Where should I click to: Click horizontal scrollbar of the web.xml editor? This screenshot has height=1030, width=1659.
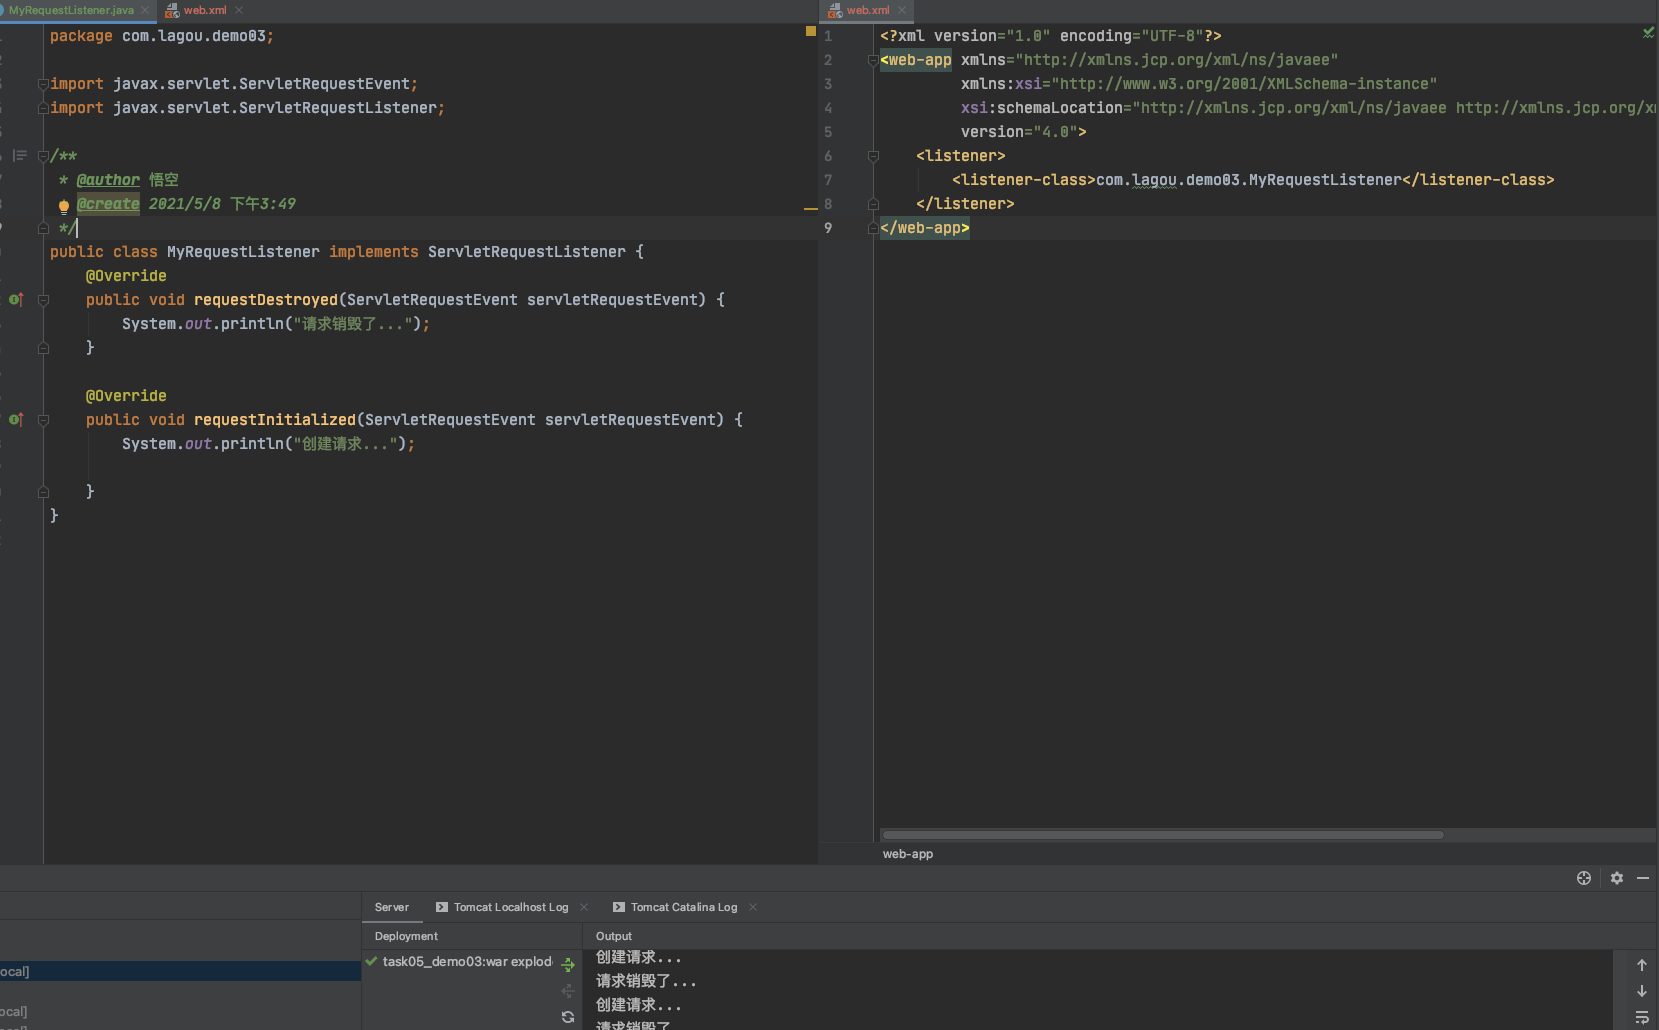click(1162, 835)
